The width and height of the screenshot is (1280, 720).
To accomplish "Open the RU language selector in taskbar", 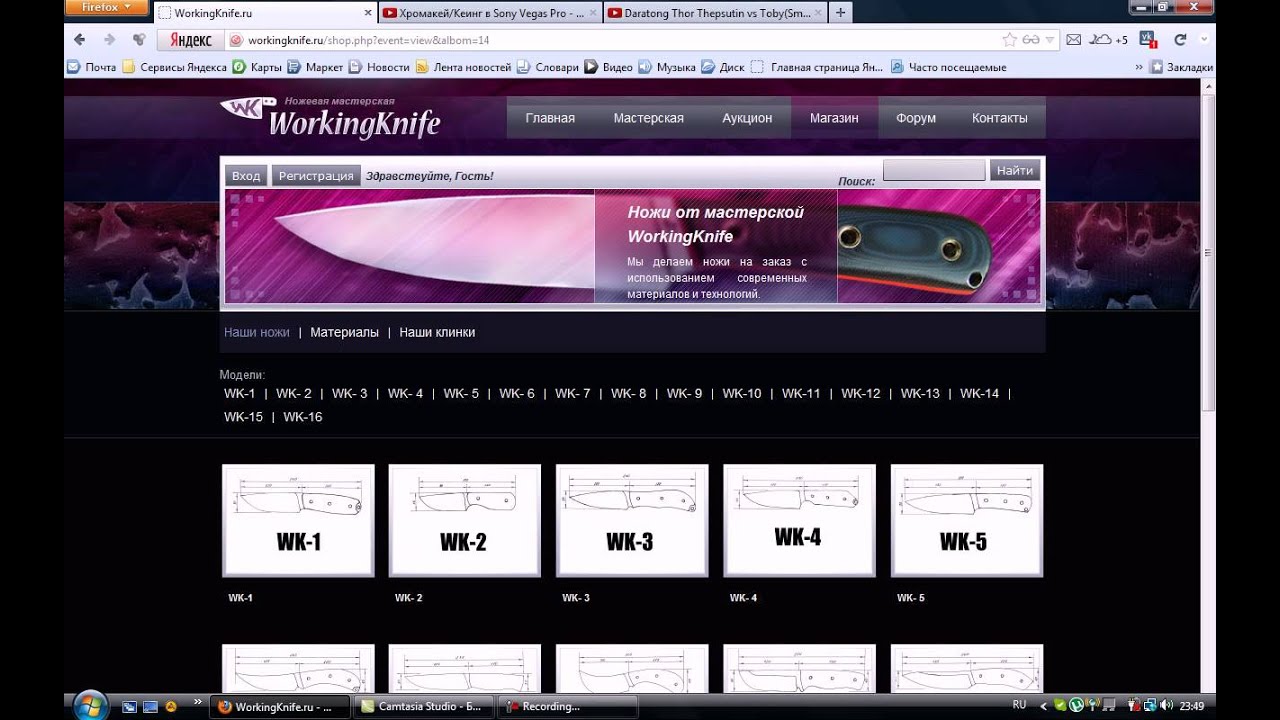I will (x=1019, y=705).
